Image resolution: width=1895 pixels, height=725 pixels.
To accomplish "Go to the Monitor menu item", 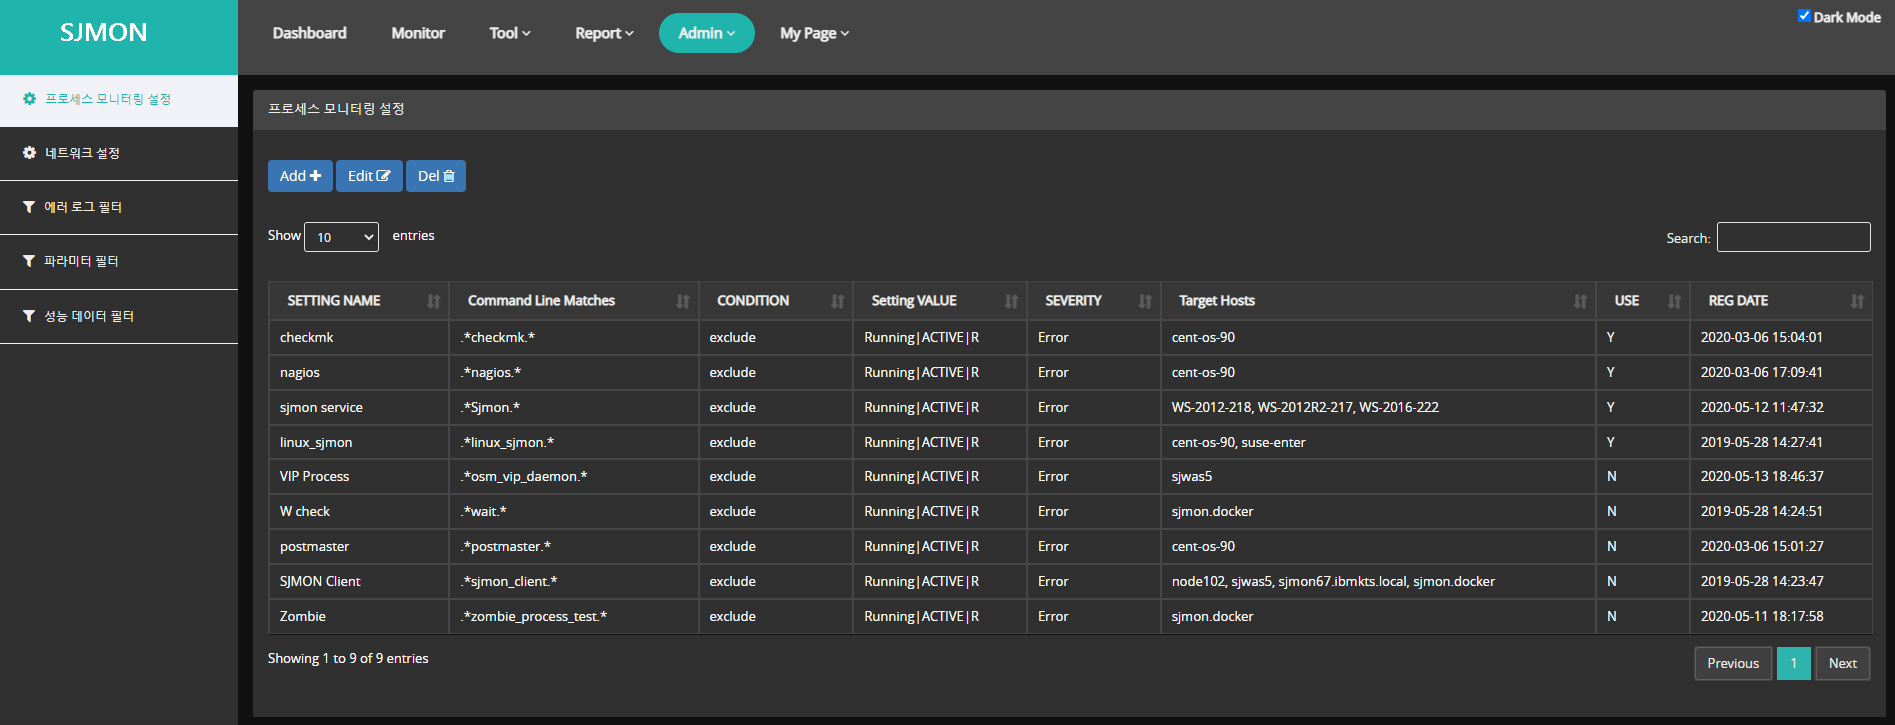I will tap(418, 33).
